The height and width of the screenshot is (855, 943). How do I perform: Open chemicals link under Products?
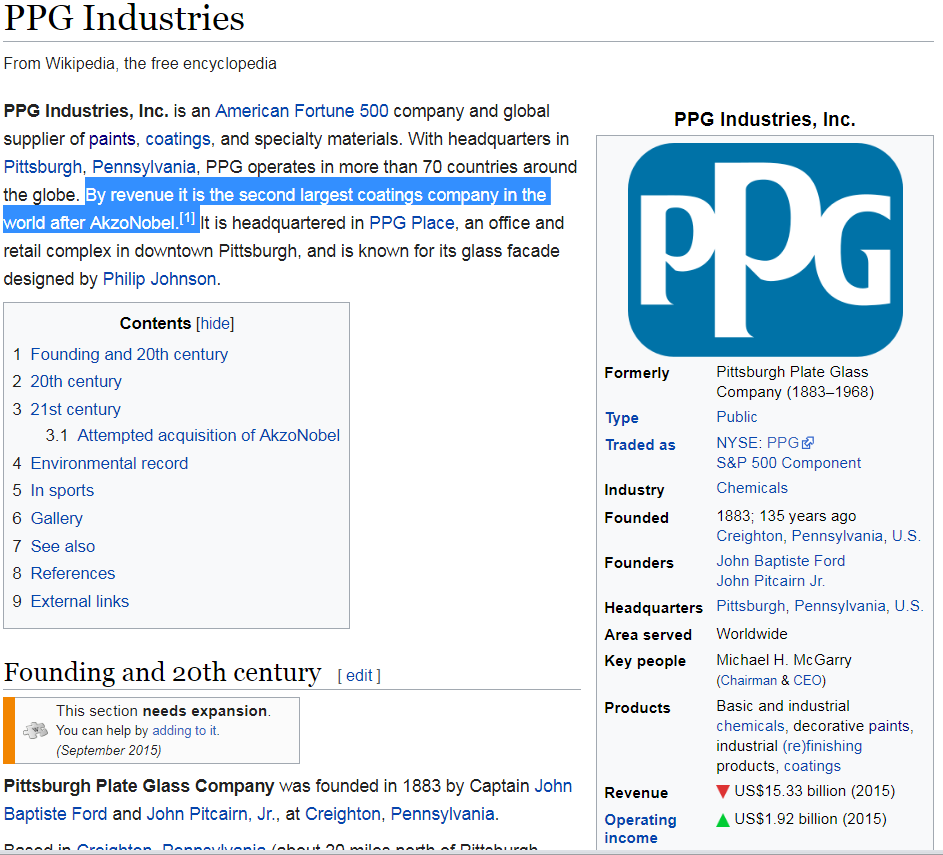pos(750,726)
